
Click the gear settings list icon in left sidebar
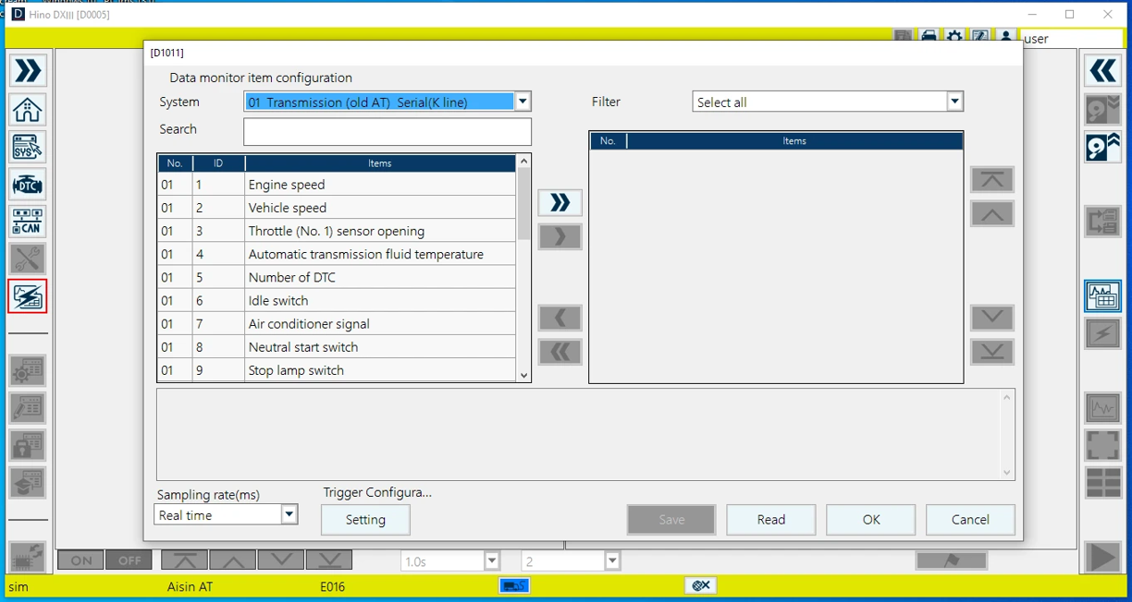[27, 370]
